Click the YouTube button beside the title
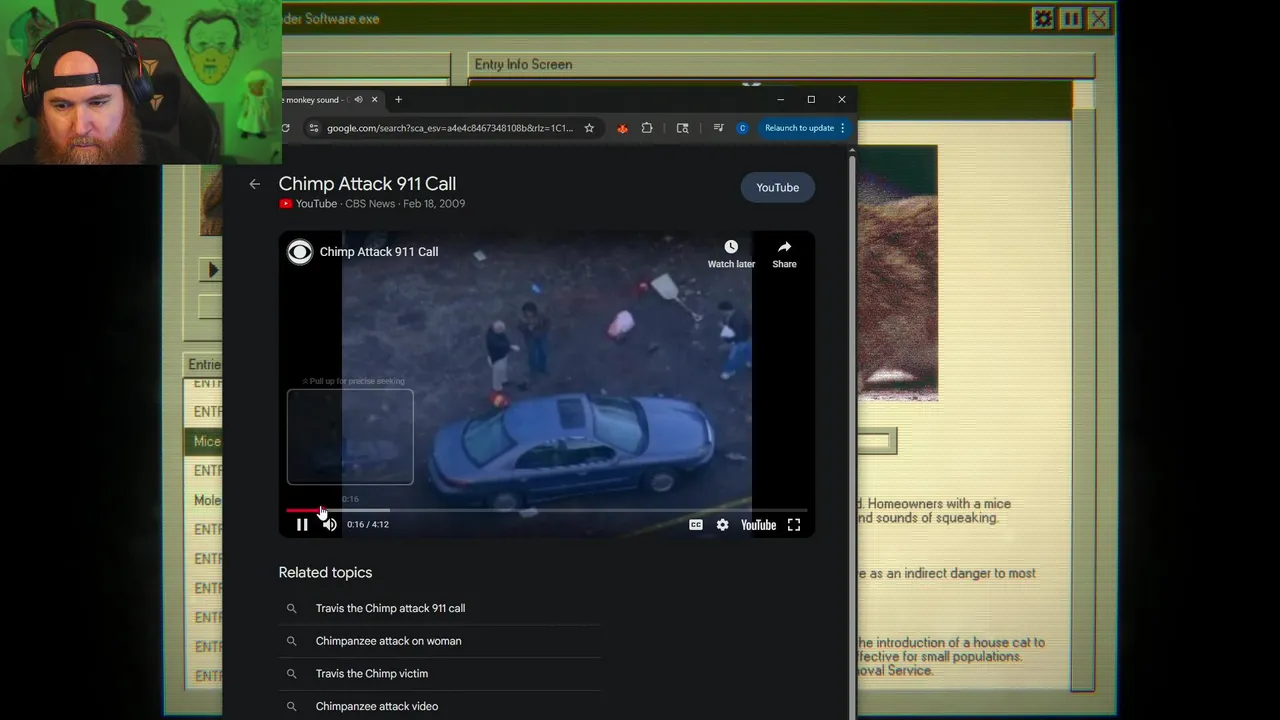This screenshot has width=1280, height=720. tap(777, 188)
